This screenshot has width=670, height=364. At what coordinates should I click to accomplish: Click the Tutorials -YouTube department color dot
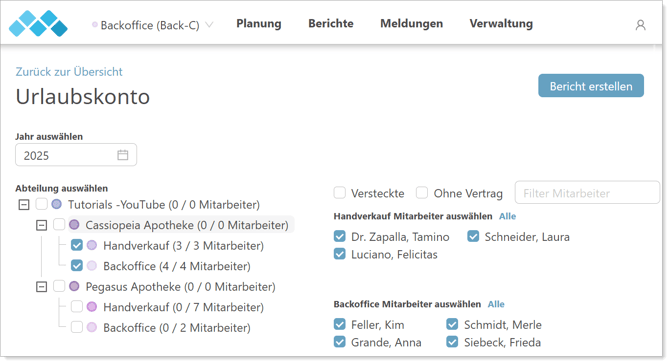coord(56,204)
